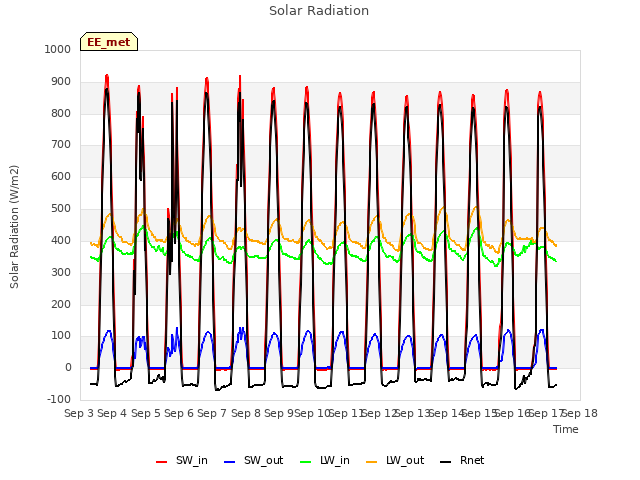Click the Sep 3 x-axis label
The image size is (640, 480).
tap(79, 413)
